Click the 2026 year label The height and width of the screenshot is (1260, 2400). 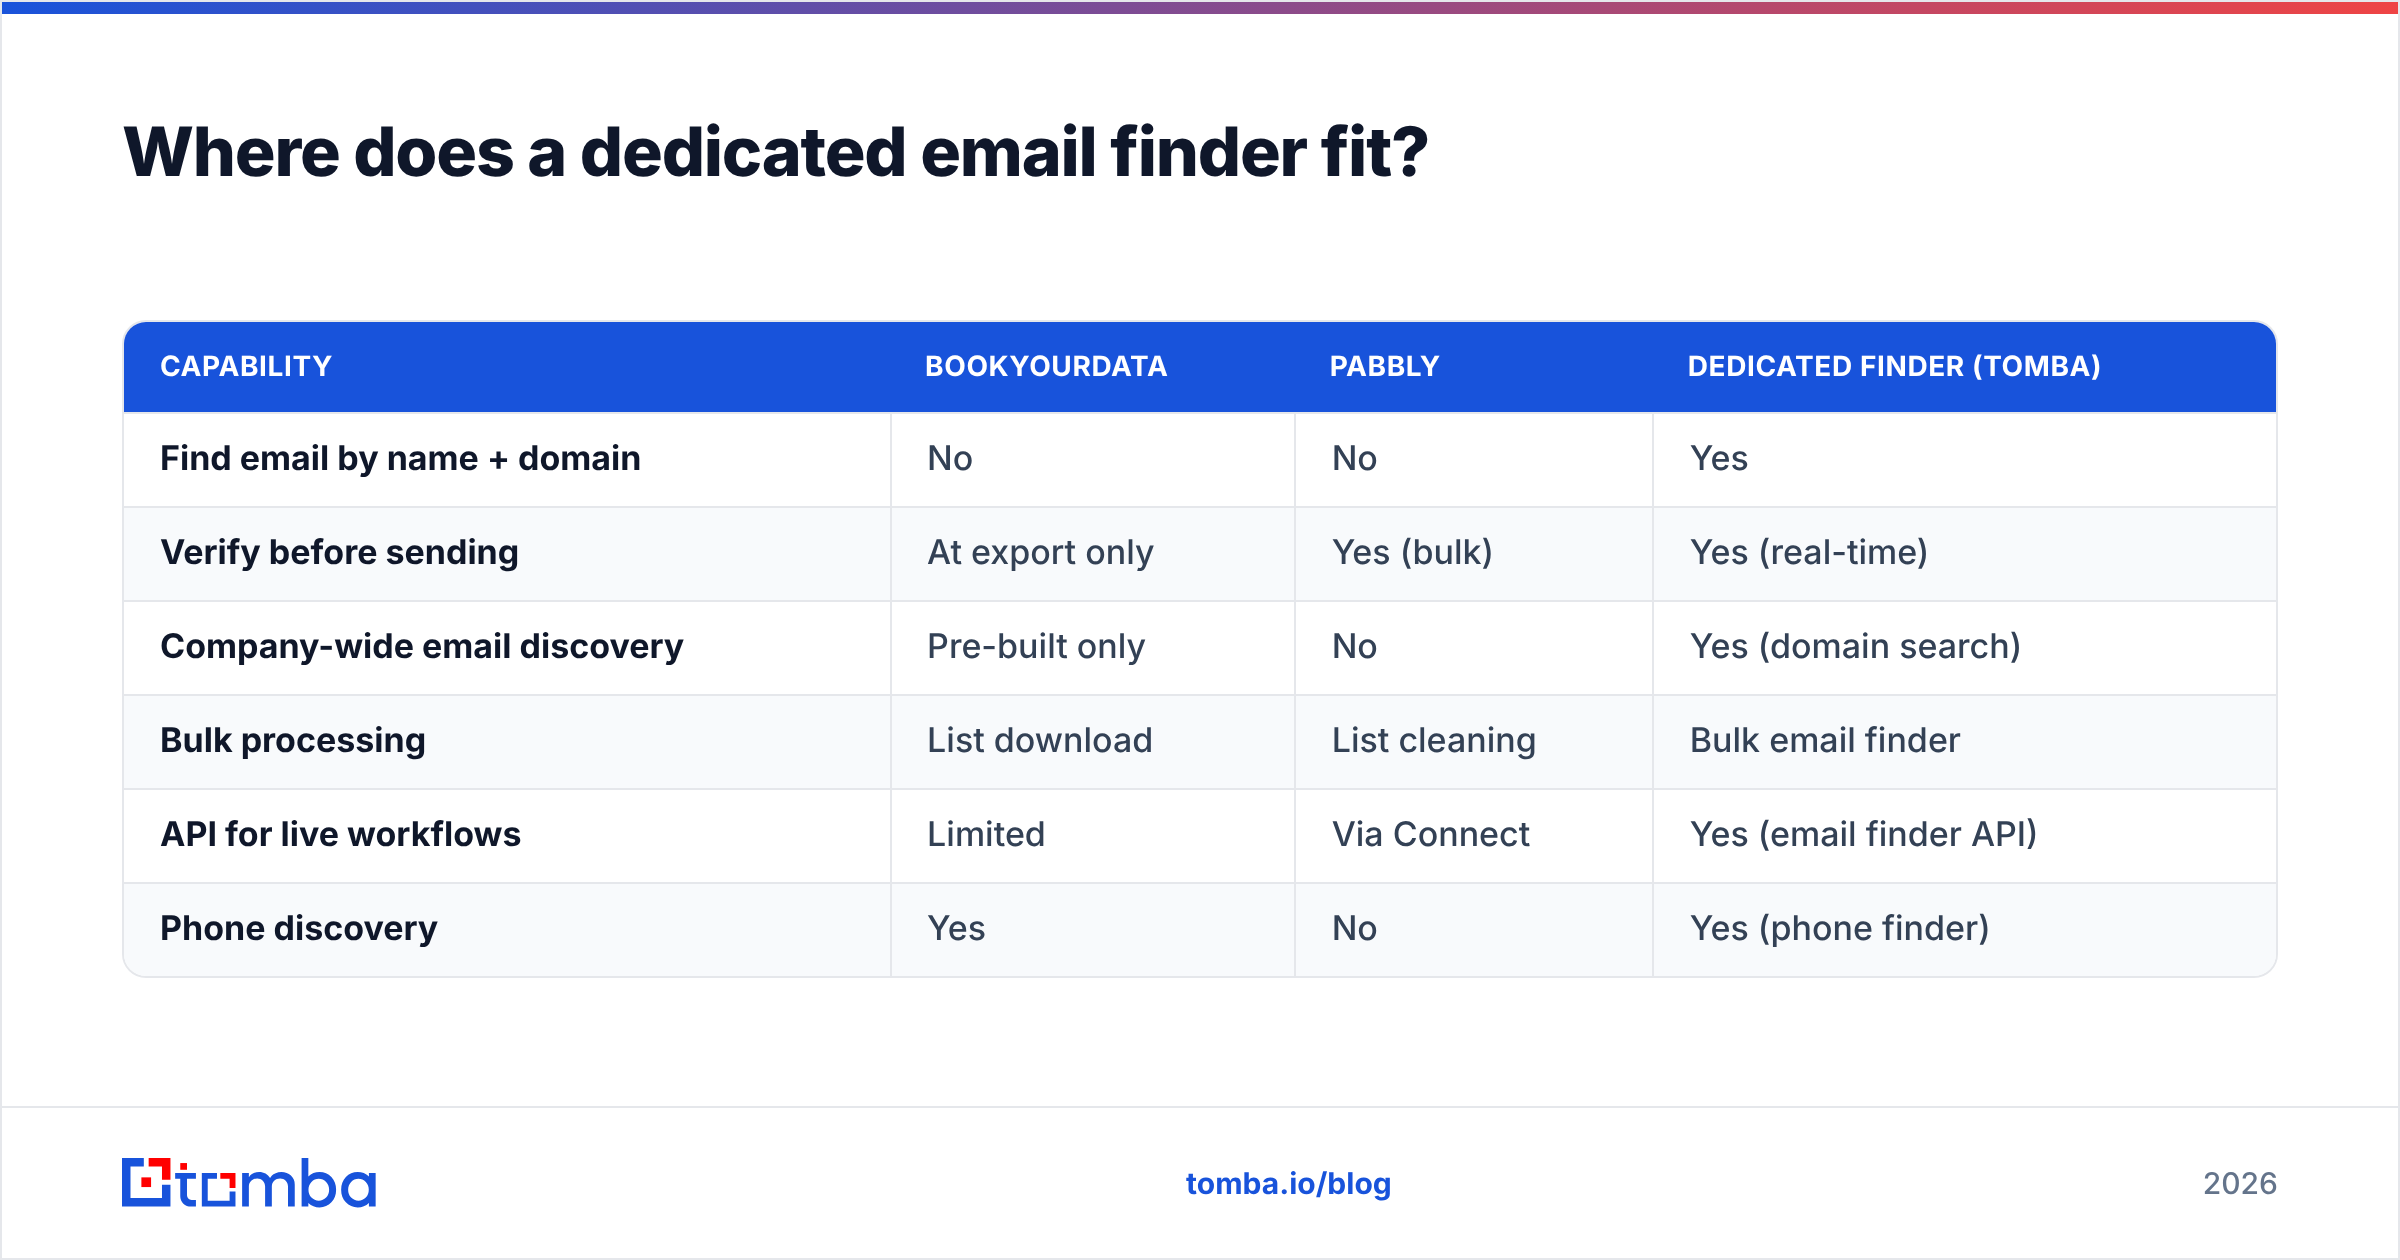tap(2240, 1184)
